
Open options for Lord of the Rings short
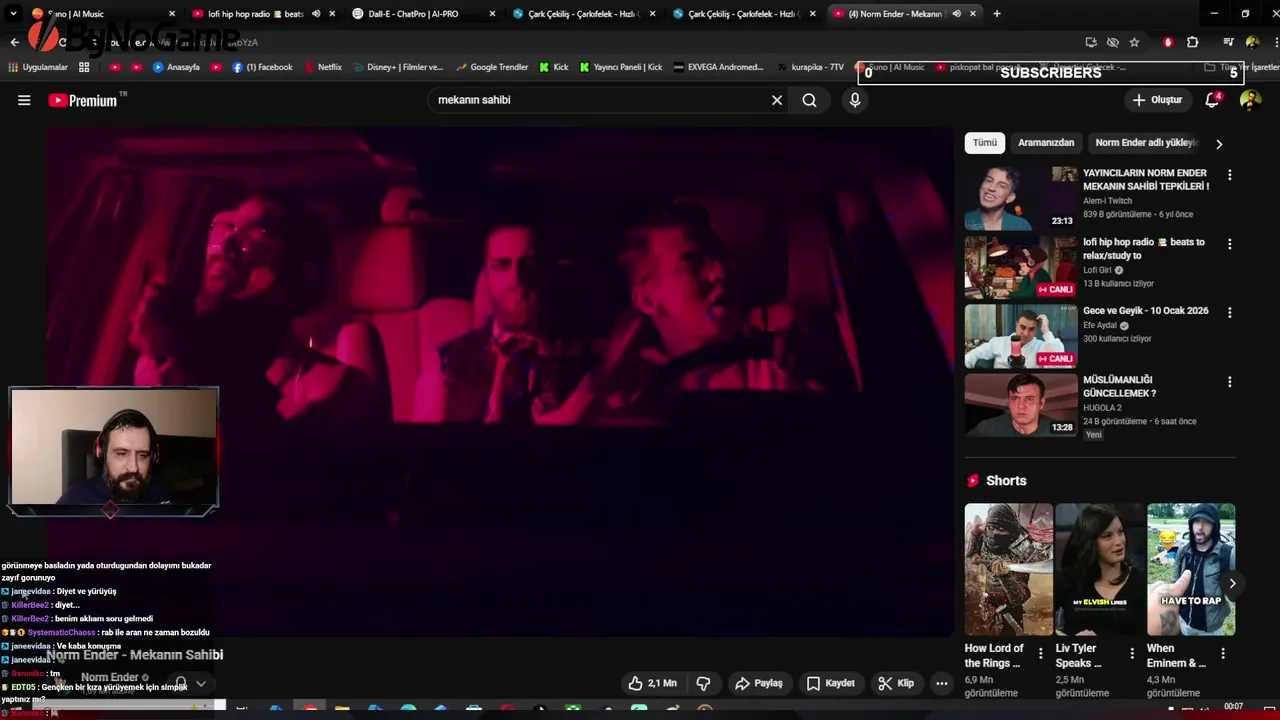[x=1040, y=653]
